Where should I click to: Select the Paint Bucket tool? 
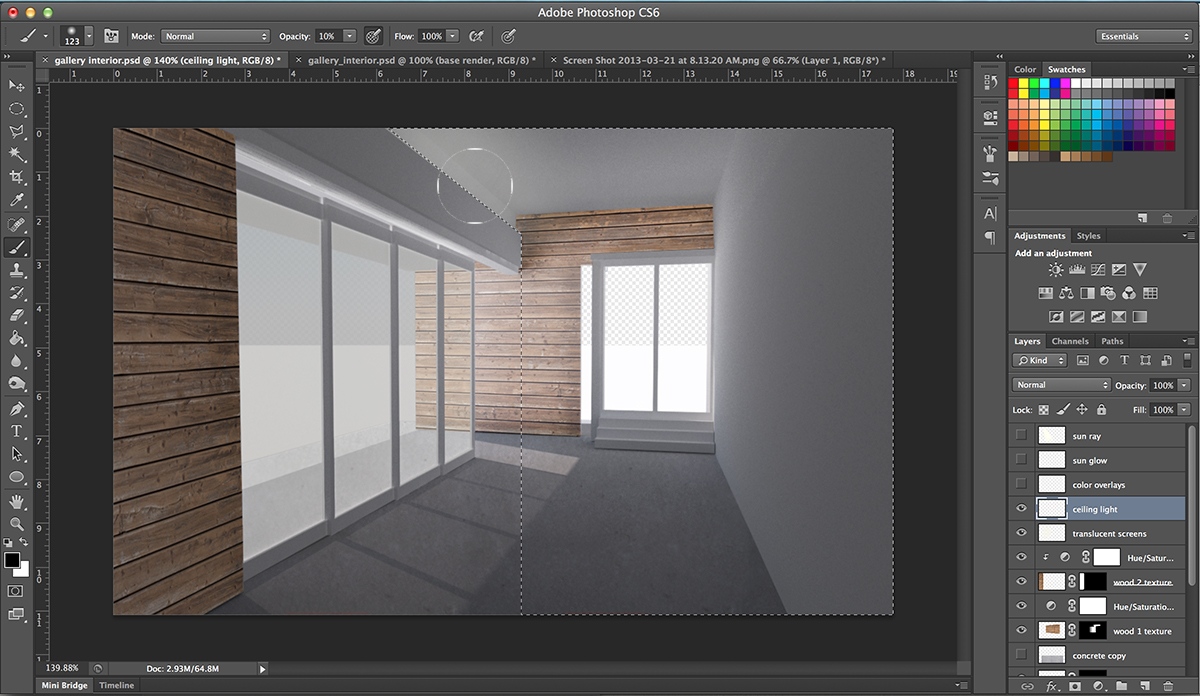click(17, 338)
